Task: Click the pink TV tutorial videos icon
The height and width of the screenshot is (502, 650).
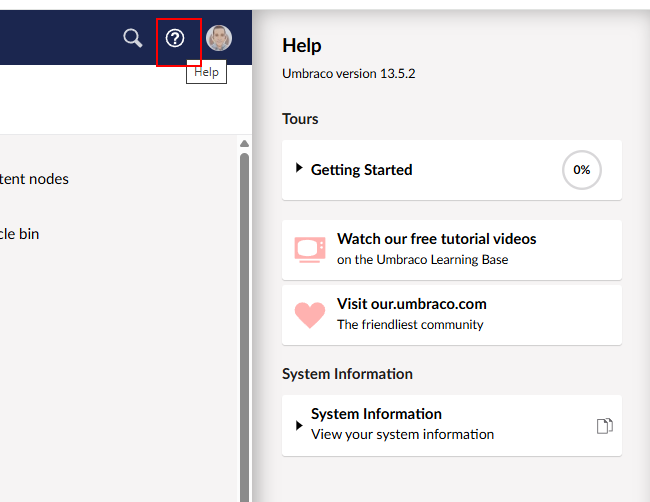Action: coord(310,250)
